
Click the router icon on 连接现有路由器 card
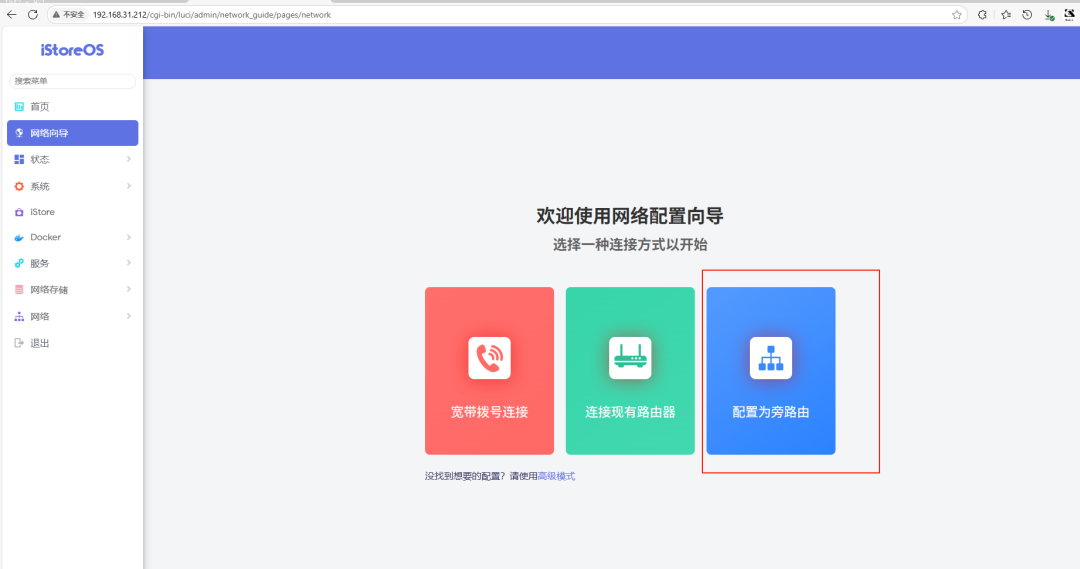[630, 358]
